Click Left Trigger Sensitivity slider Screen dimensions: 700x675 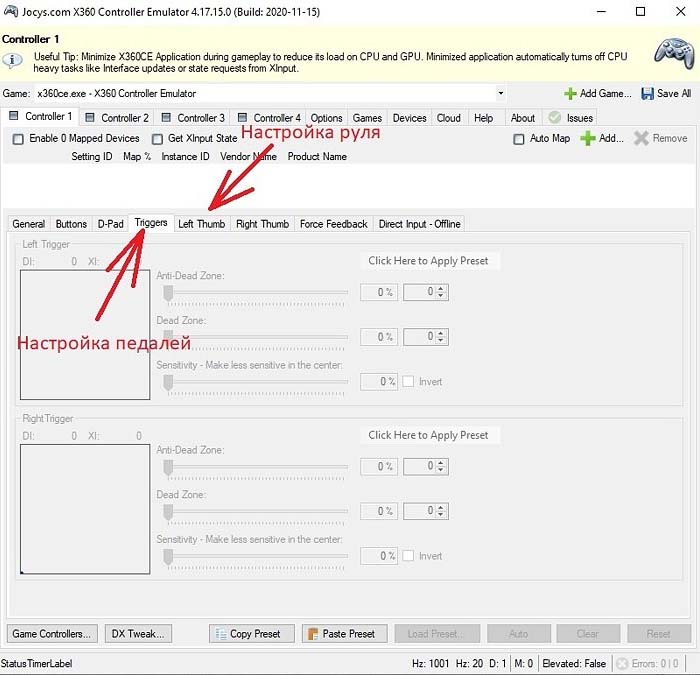(255, 383)
